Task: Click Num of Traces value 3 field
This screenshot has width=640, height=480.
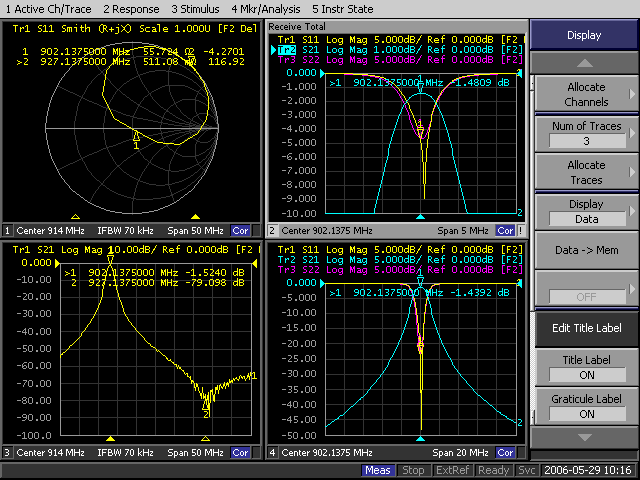Action: tap(587, 141)
